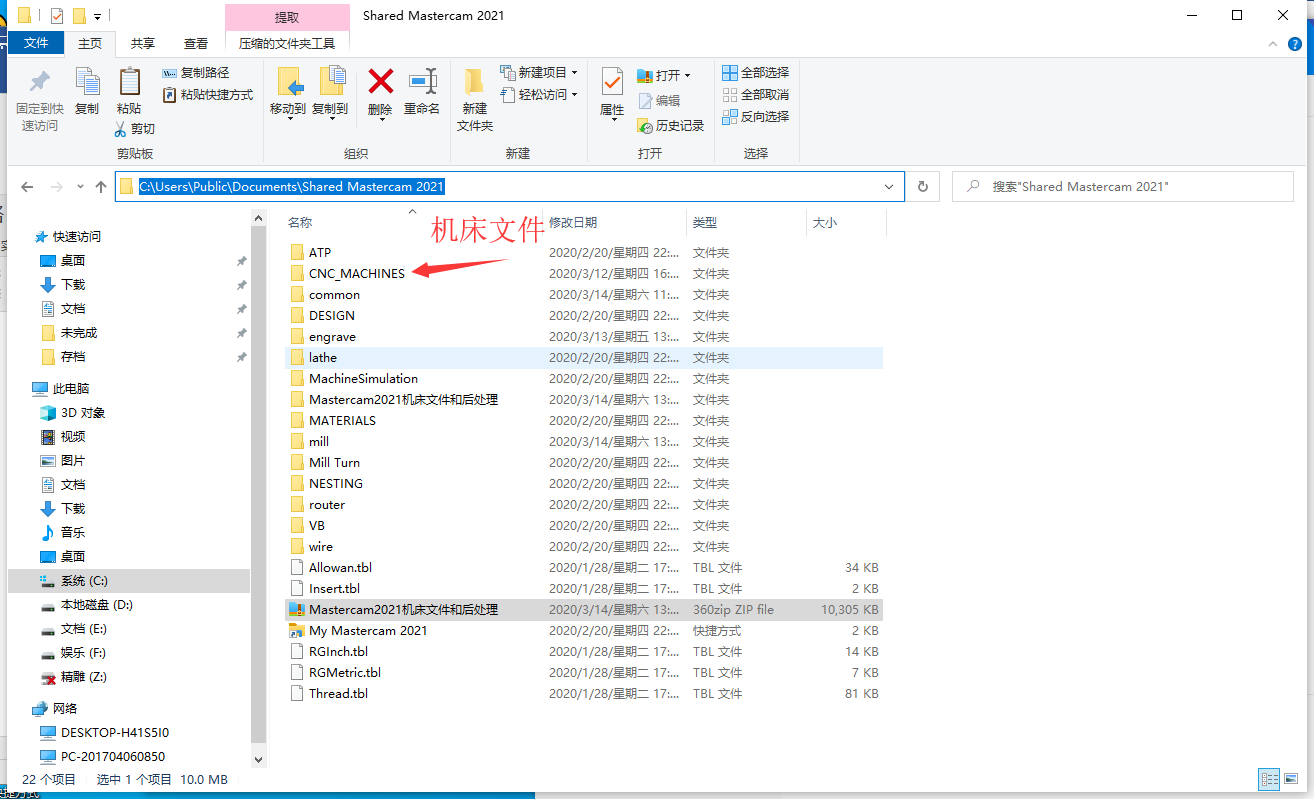Viewport: 1314px width, 799px height.
Task: Select the Mastercam2021机床文件和后处理 ZIP file
Action: point(583,609)
